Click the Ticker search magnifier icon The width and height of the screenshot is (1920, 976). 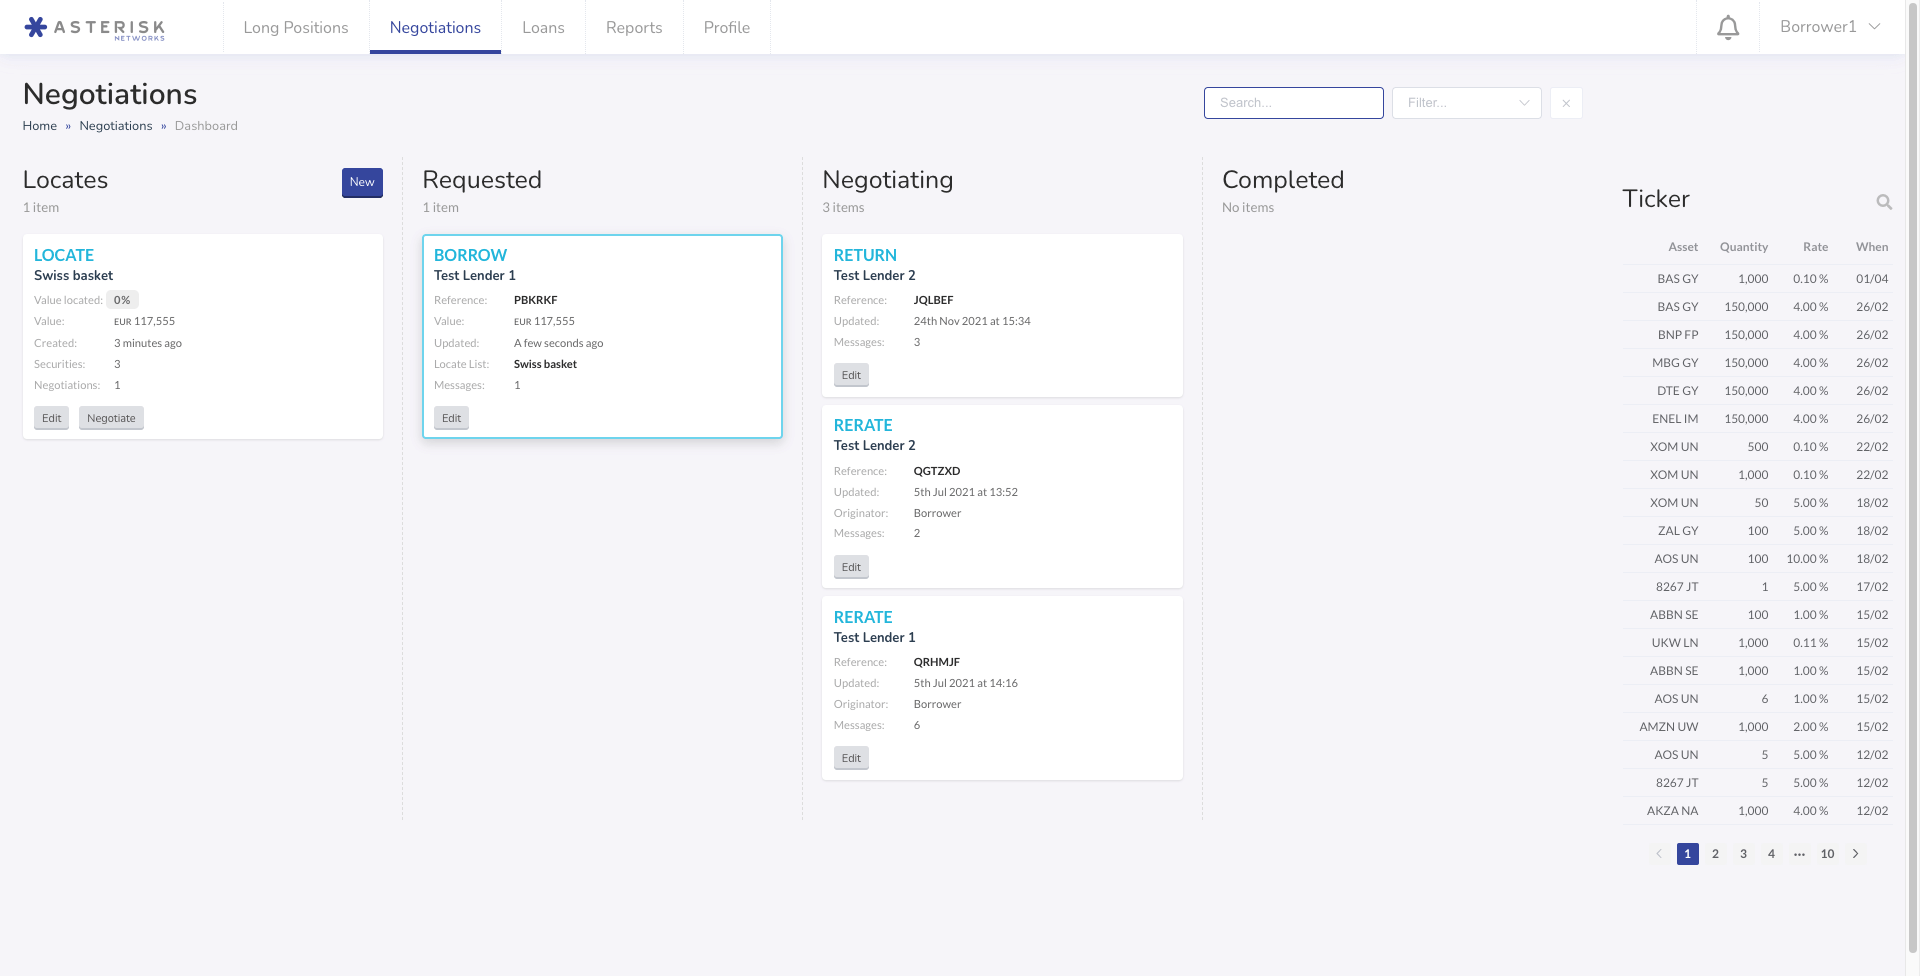coord(1883,202)
